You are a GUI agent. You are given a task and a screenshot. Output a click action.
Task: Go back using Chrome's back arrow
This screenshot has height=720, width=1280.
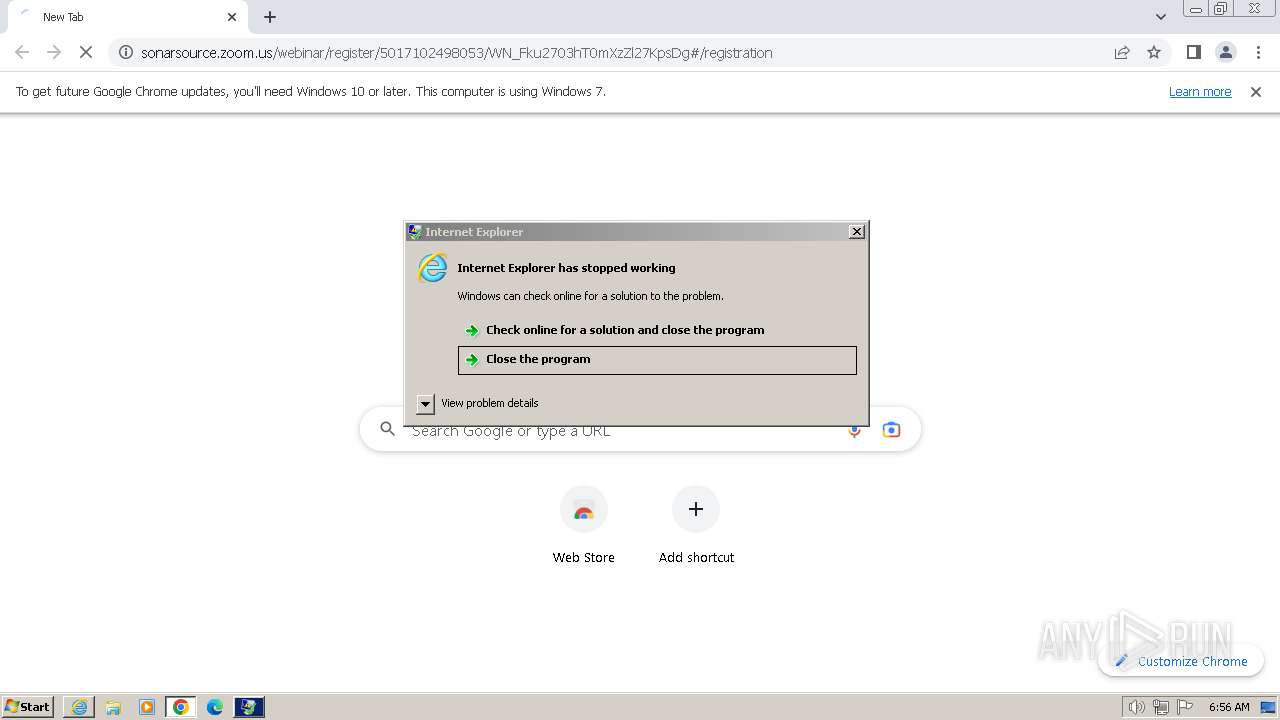tap(22, 52)
